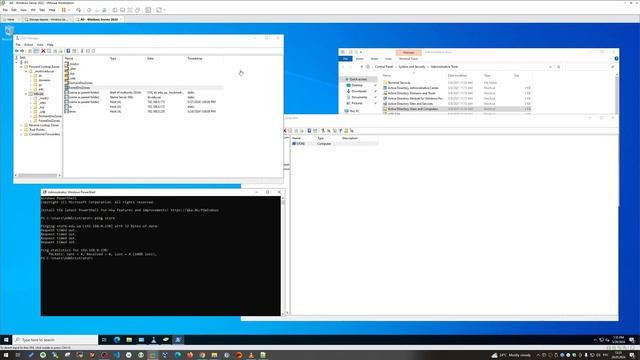Click the PowerShell window vertical scrollbar
This screenshot has height=360, width=640.
283,256
